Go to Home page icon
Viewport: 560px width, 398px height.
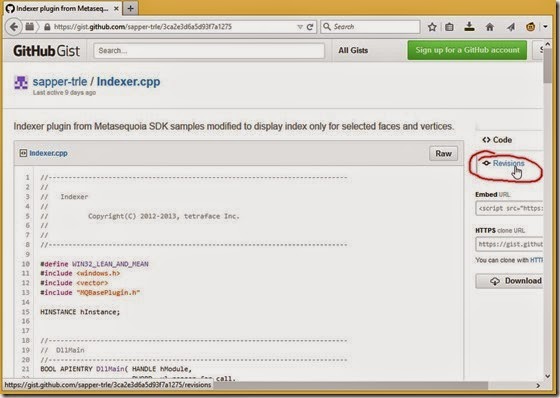pyautogui.click(x=490, y=27)
